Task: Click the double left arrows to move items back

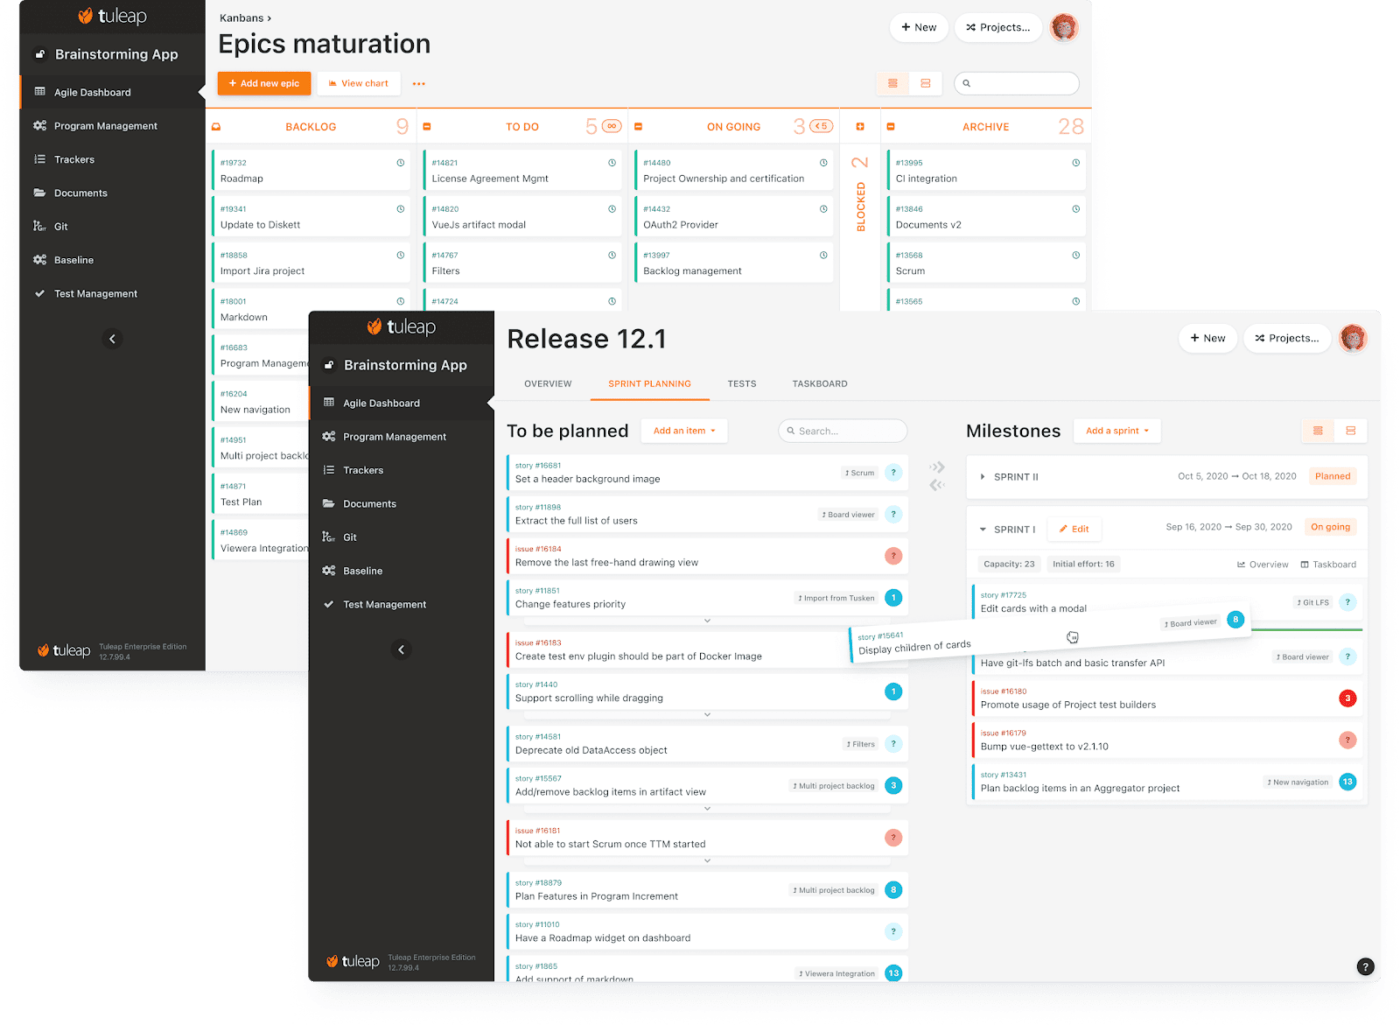Action: click(937, 485)
